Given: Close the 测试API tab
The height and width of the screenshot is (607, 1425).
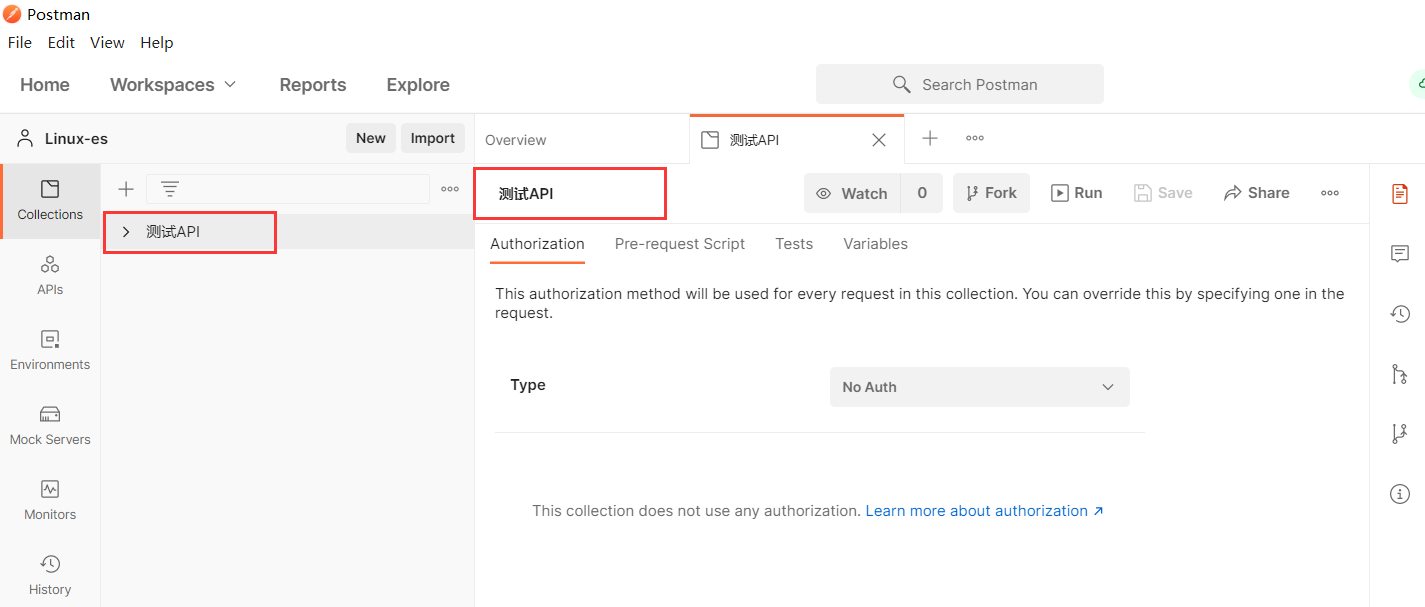Looking at the screenshot, I should coord(879,140).
